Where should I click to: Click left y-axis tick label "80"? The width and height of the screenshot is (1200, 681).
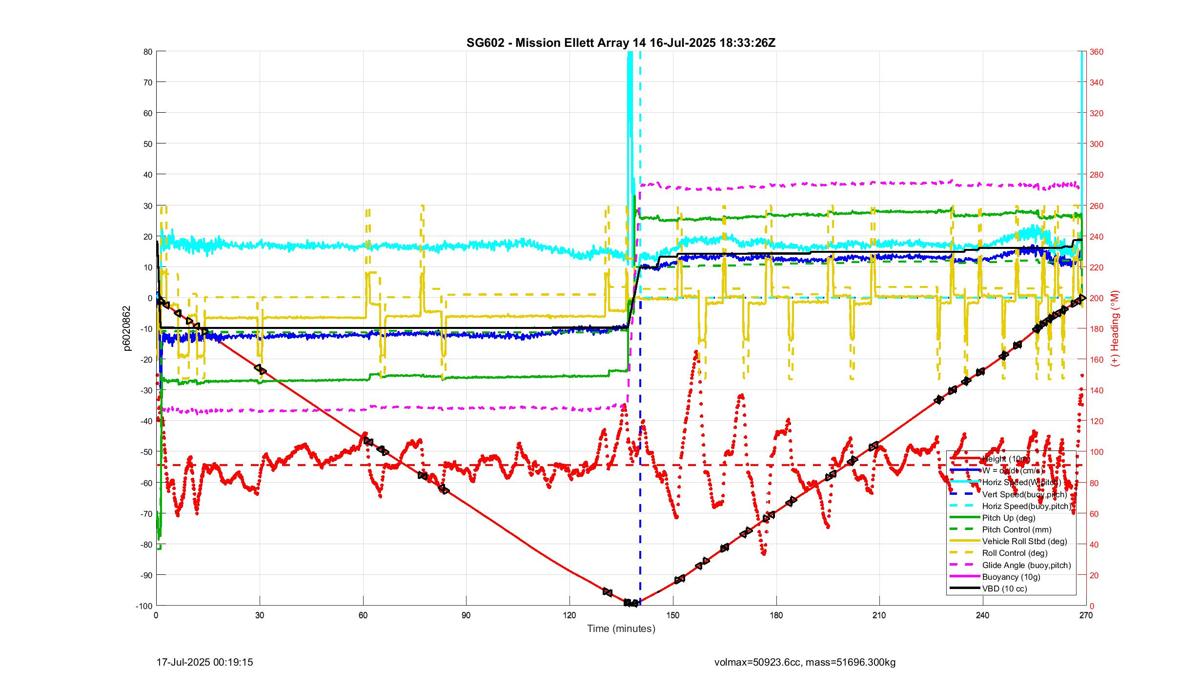tap(147, 51)
